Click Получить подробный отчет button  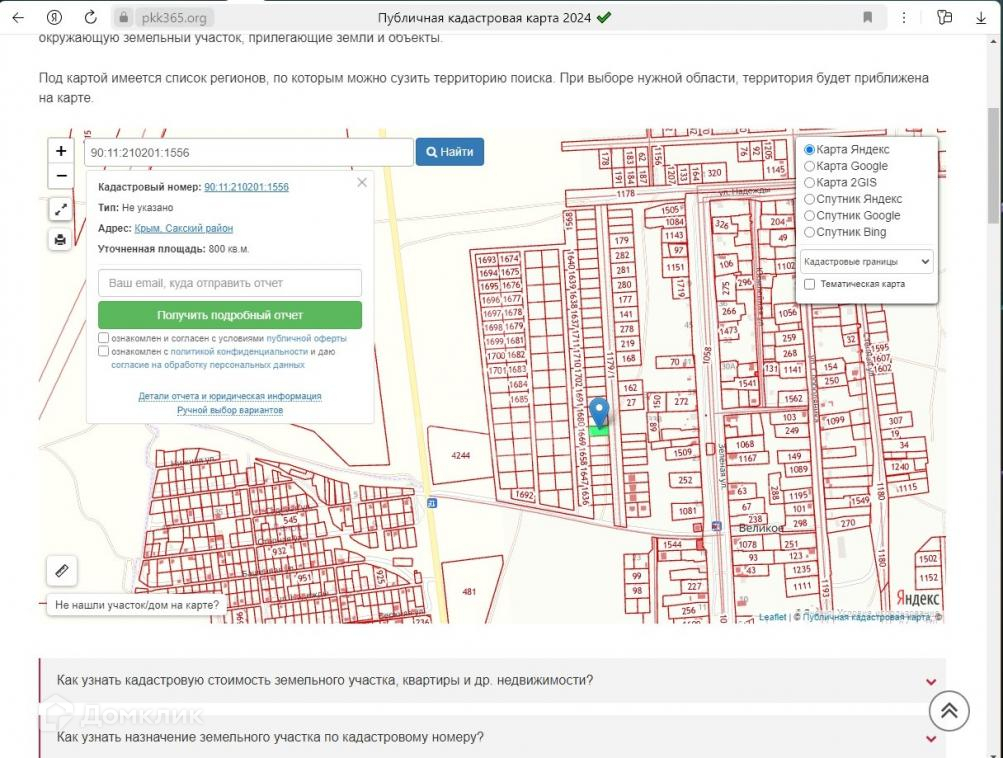point(230,315)
